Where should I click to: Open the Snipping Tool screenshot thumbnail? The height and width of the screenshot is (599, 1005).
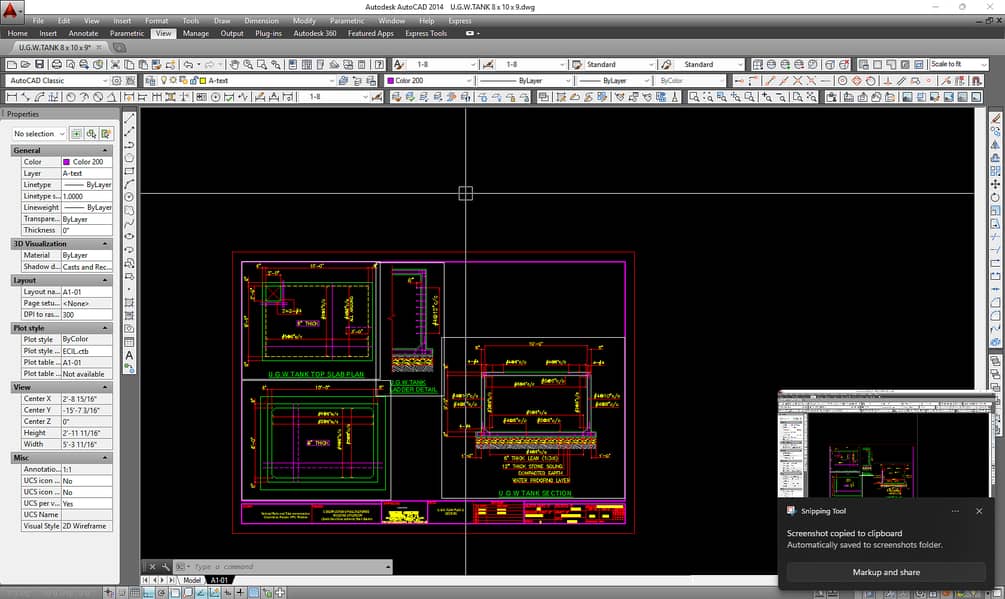pos(886,445)
